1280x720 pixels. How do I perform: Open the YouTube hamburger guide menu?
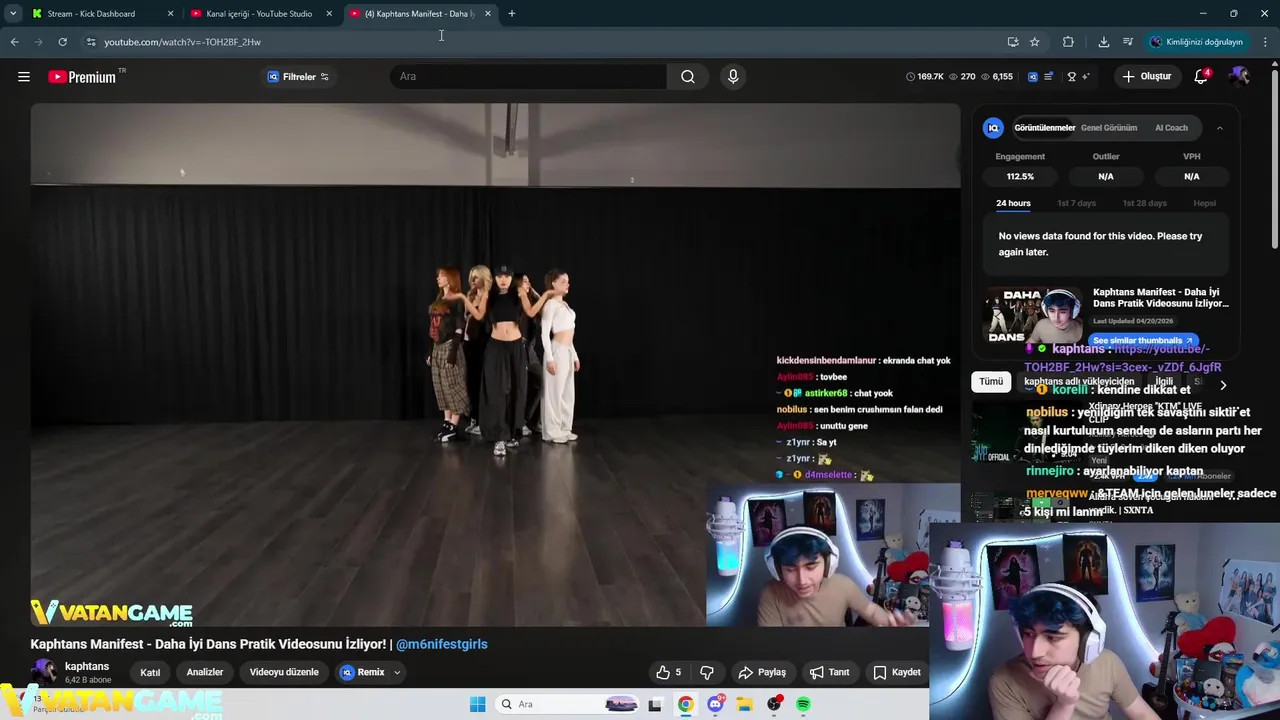24,77
